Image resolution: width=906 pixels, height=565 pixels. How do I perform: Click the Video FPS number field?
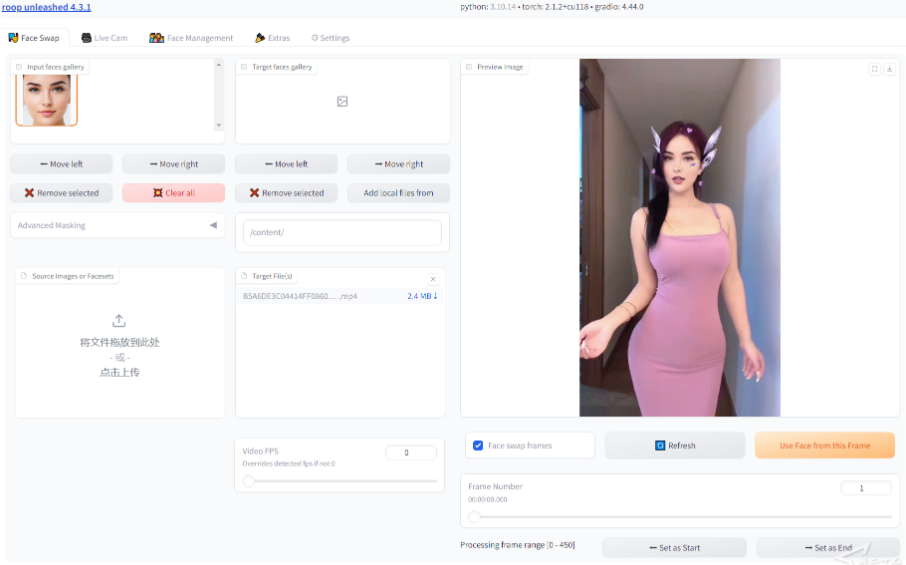tap(411, 452)
